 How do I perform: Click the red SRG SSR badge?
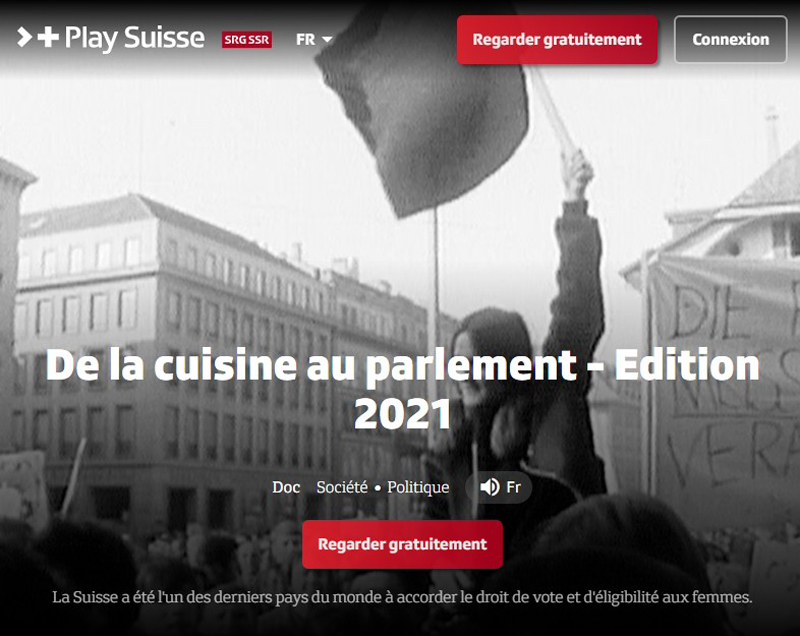tap(246, 40)
